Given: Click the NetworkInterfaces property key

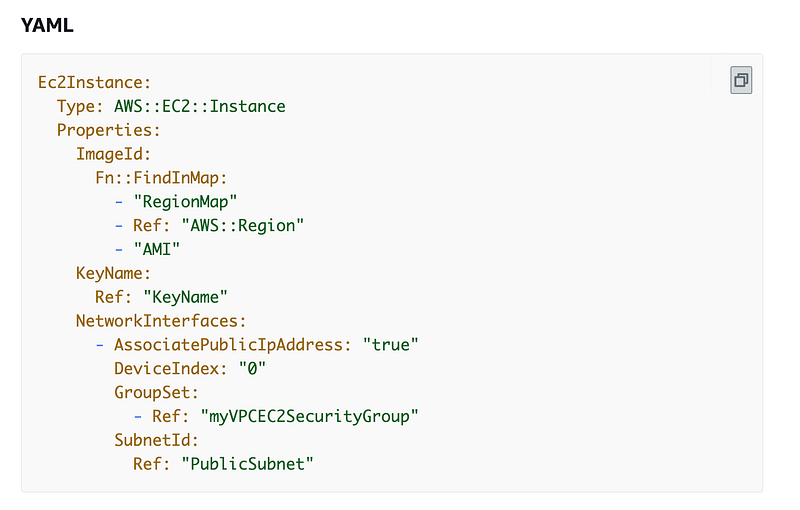Looking at the screenshot, I should [161, 321].
